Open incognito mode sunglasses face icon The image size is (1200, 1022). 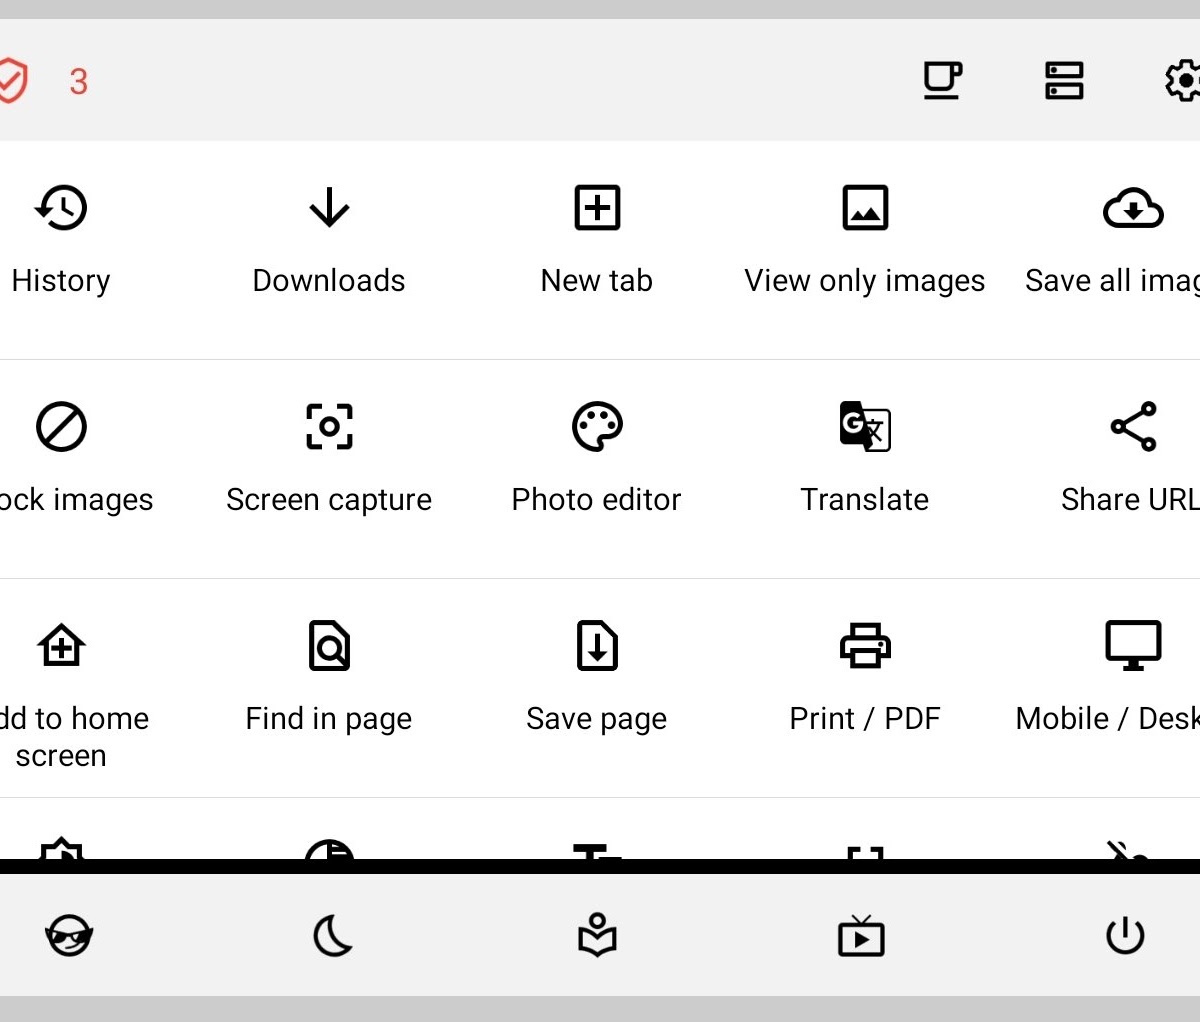pos(69,937)
